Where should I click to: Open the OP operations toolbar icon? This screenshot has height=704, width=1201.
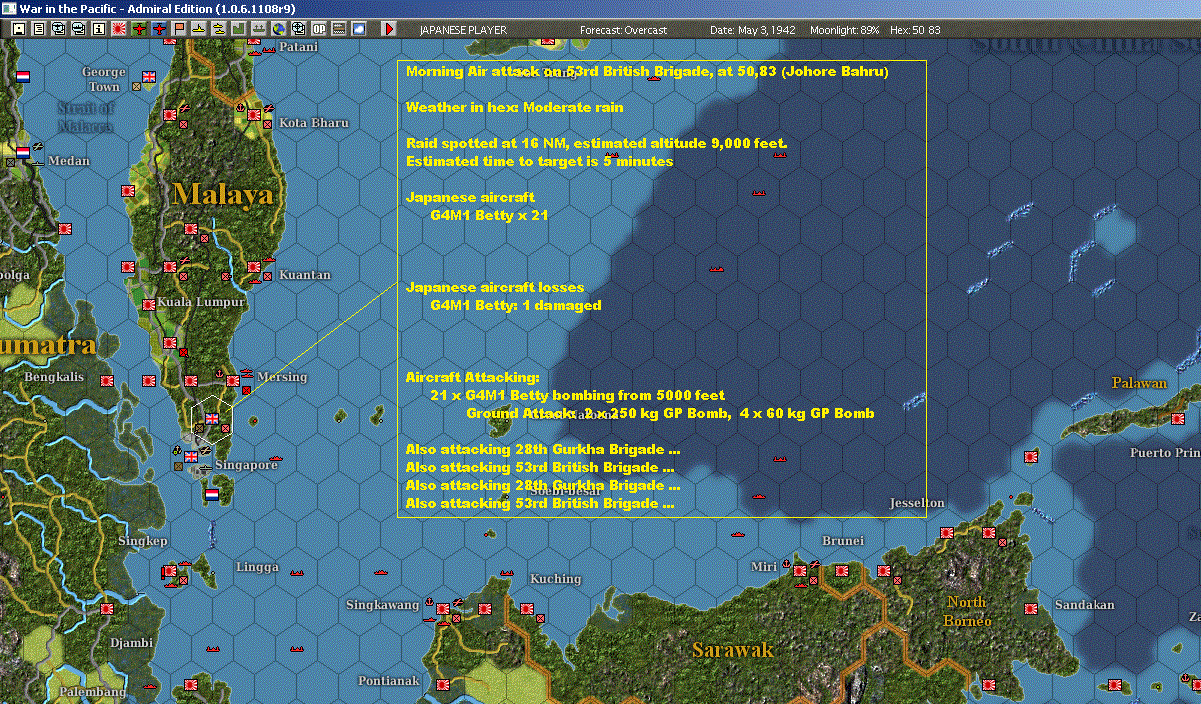[x=319, y=29]
